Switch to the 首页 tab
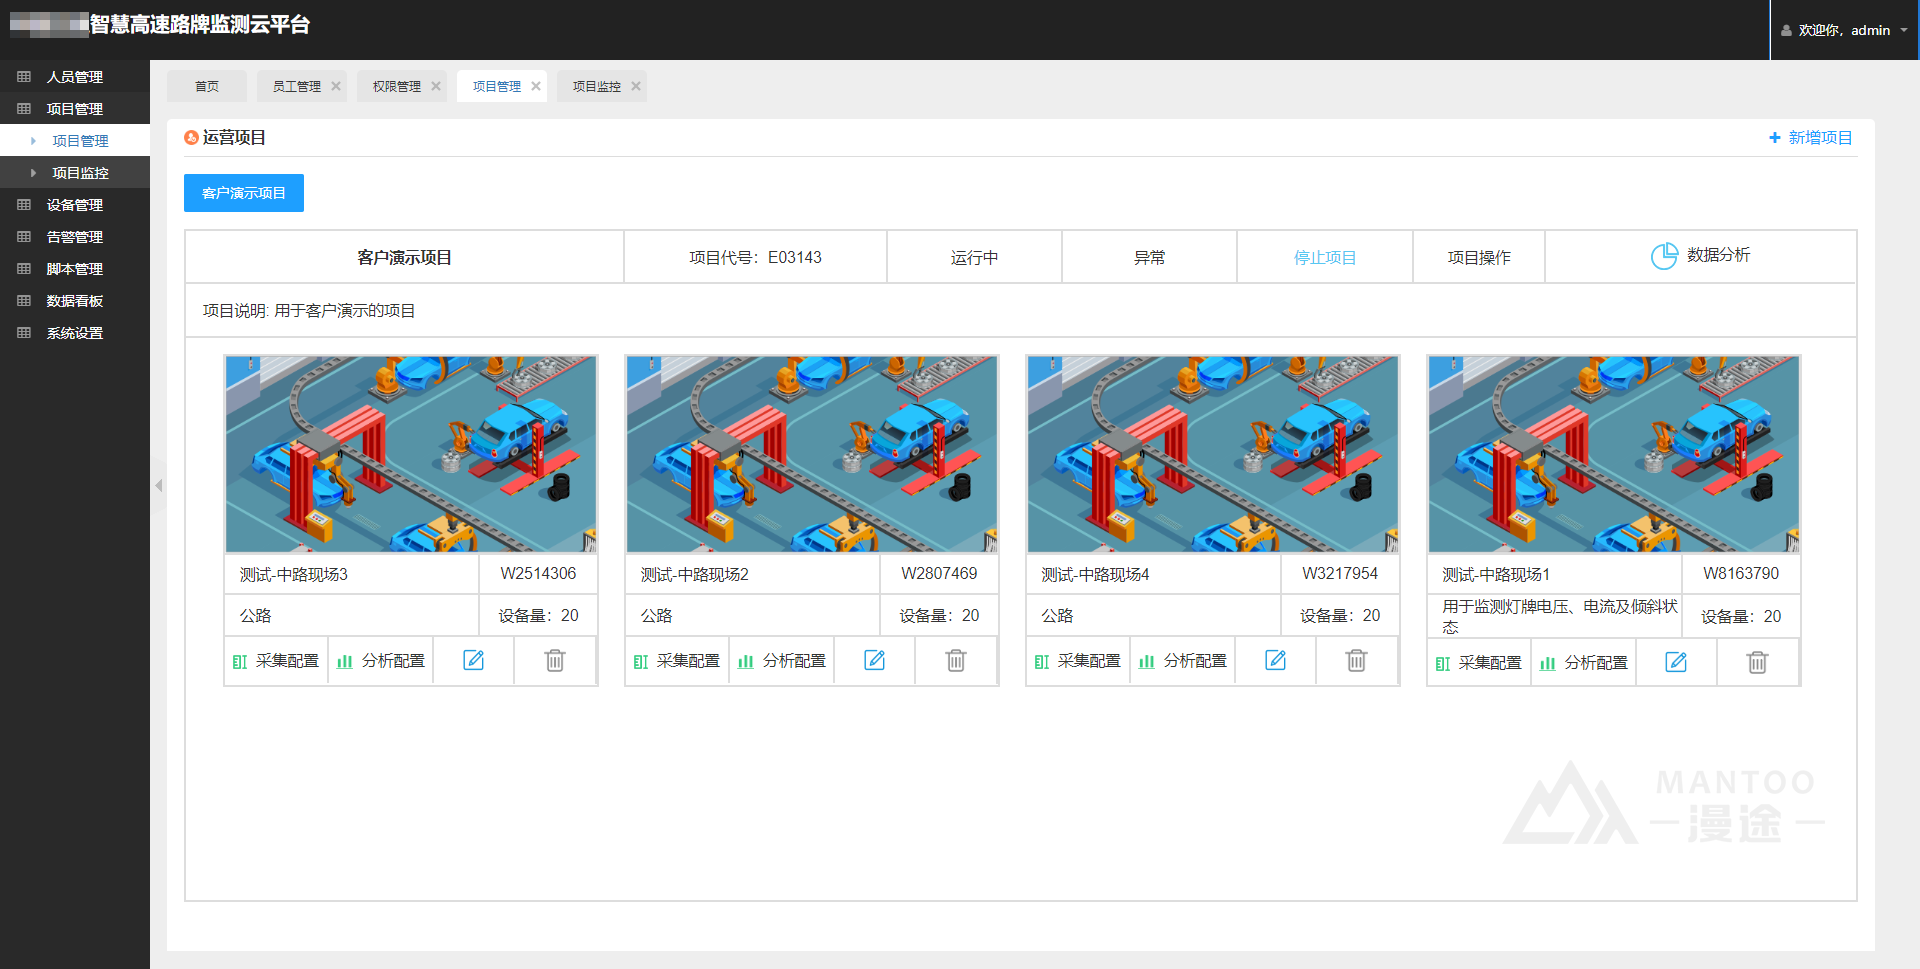Image resolution: width=1920 pixels, height=969 pixels. click(207, 87)
